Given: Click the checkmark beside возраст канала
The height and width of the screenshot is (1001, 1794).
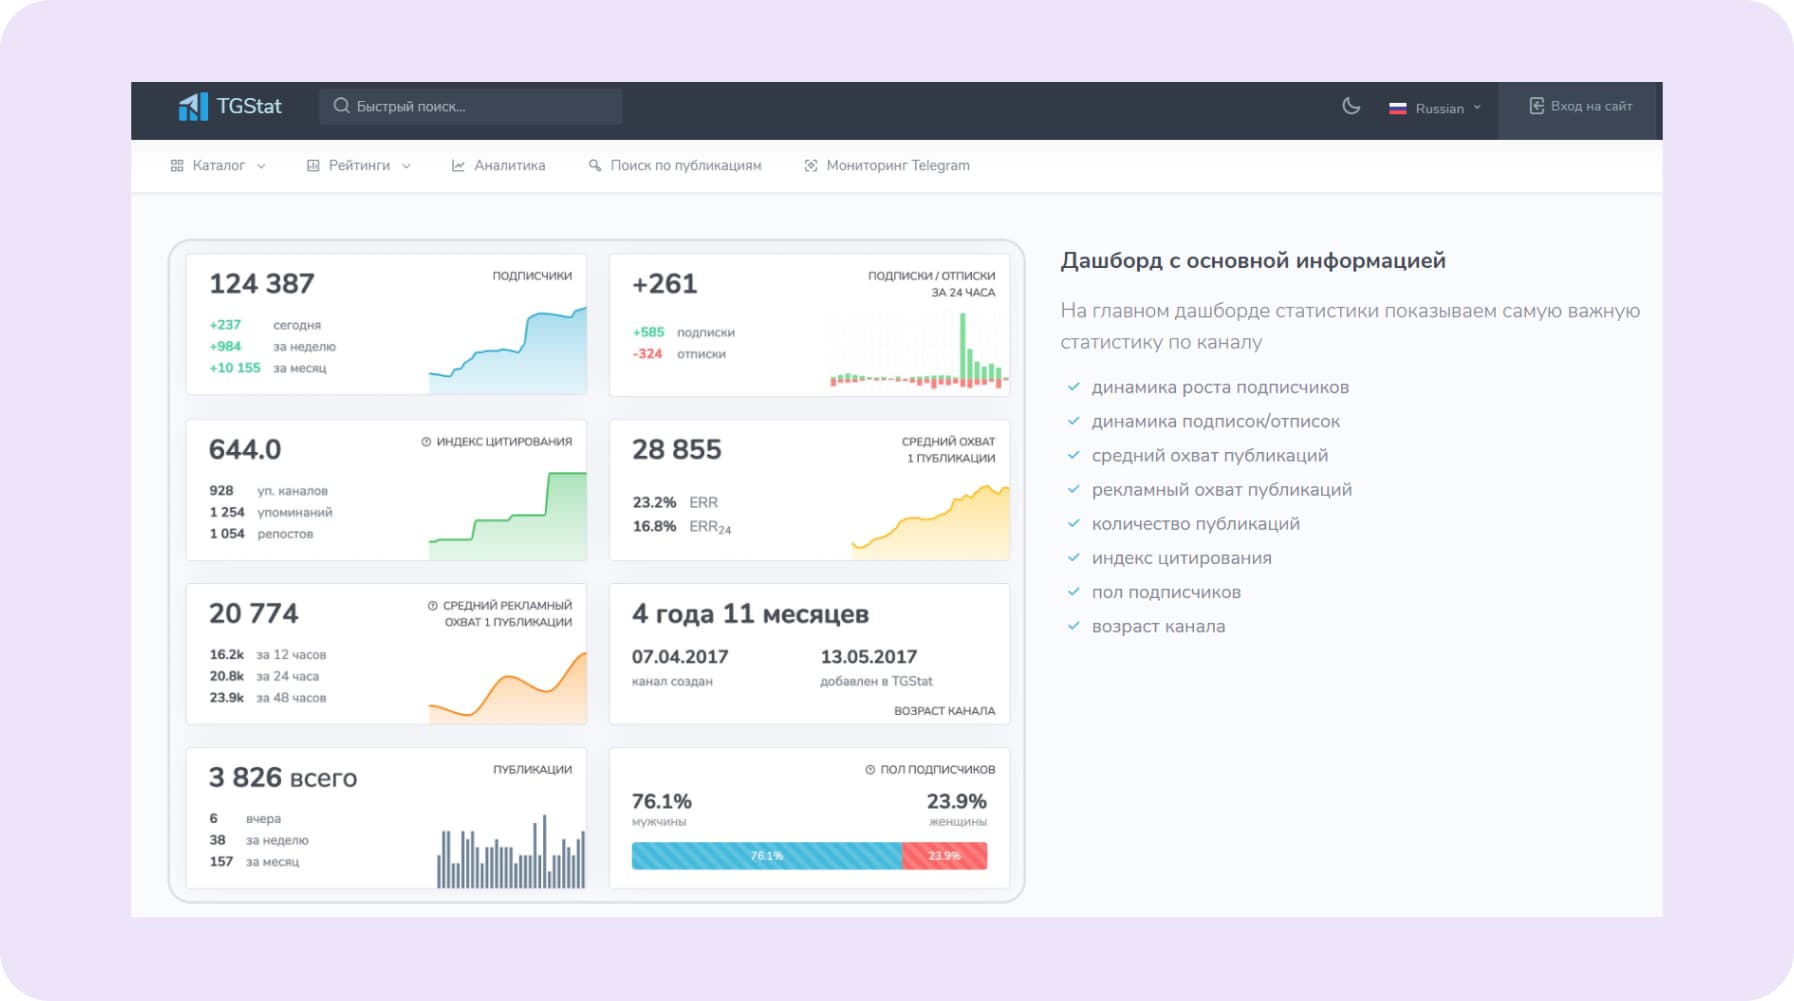Looking at the screenshot, I should (x=1074, y=626).
